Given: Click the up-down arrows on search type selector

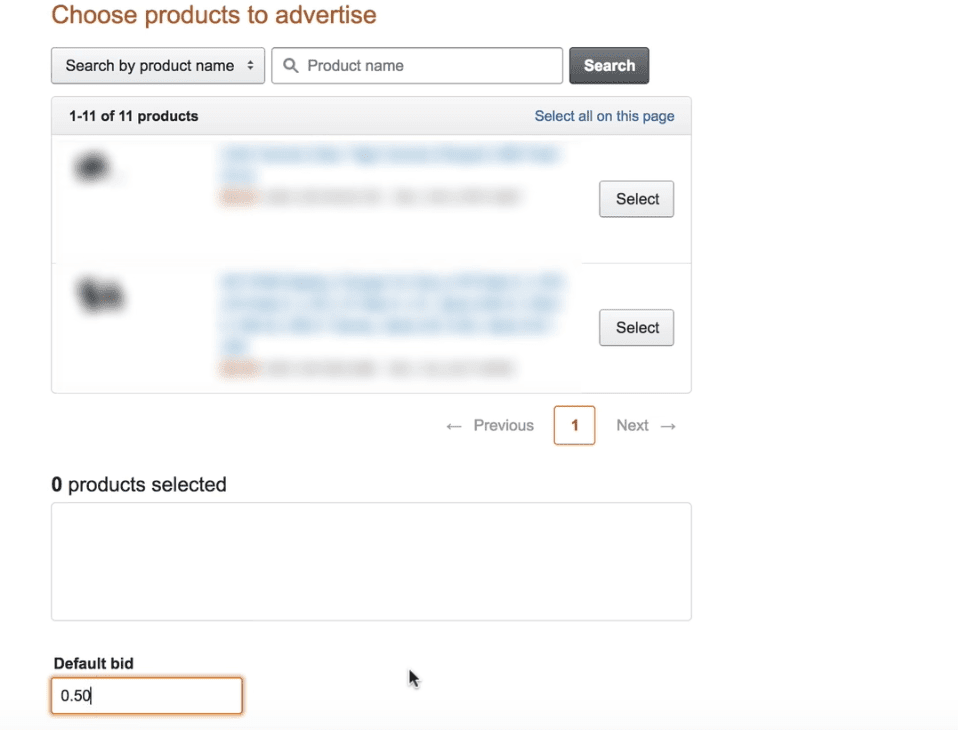Looking at the screenshot, I should pos(252,65).
